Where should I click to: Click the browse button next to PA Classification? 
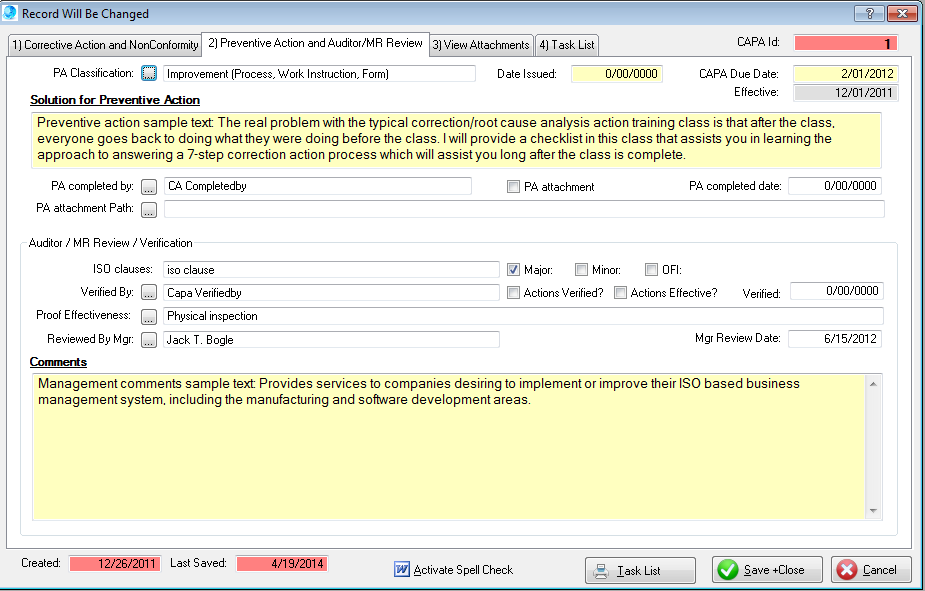149,73
